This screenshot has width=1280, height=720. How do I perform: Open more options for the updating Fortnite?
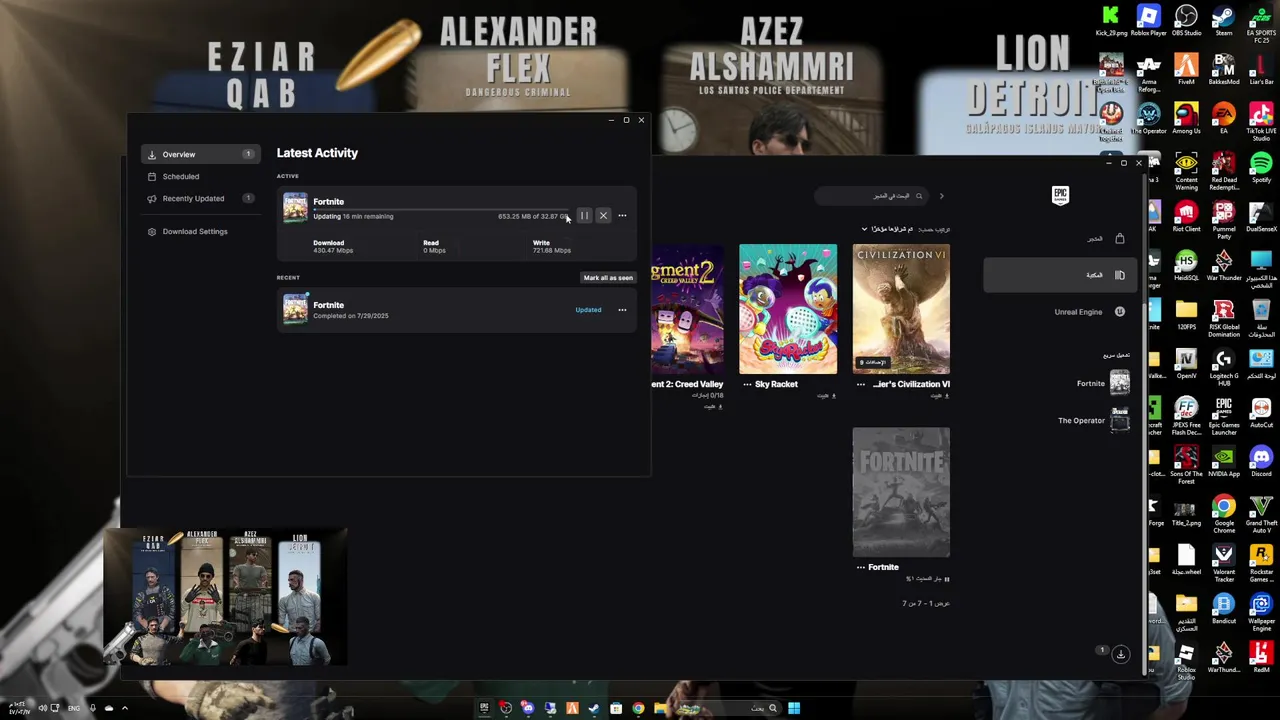click(622, 216)
